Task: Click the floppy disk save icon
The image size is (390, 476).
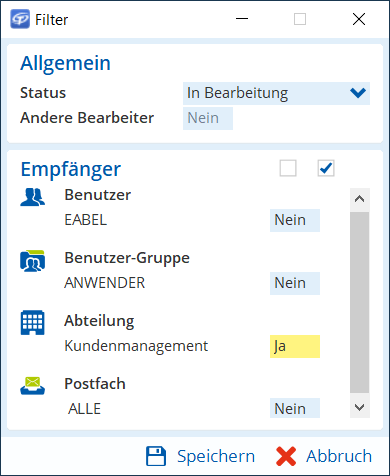Action: tap(156, 456)
